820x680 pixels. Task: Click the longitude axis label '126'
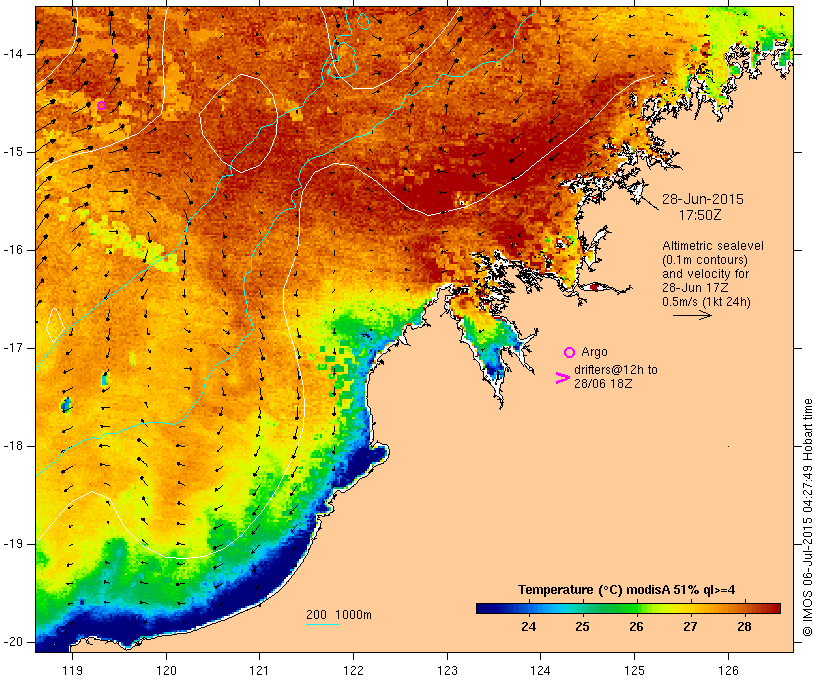pyautogui.click(x=728, y=670)
